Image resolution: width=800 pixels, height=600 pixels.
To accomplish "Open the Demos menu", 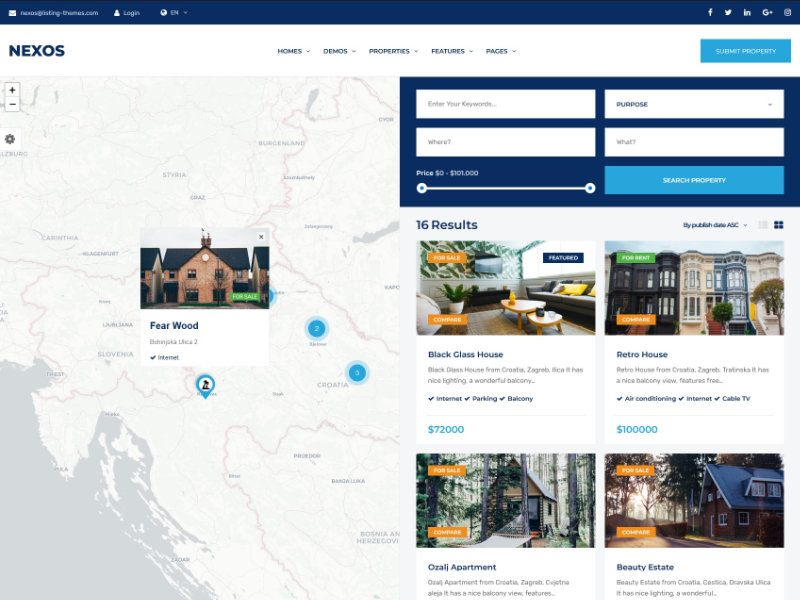I will [x=338, y=51].
